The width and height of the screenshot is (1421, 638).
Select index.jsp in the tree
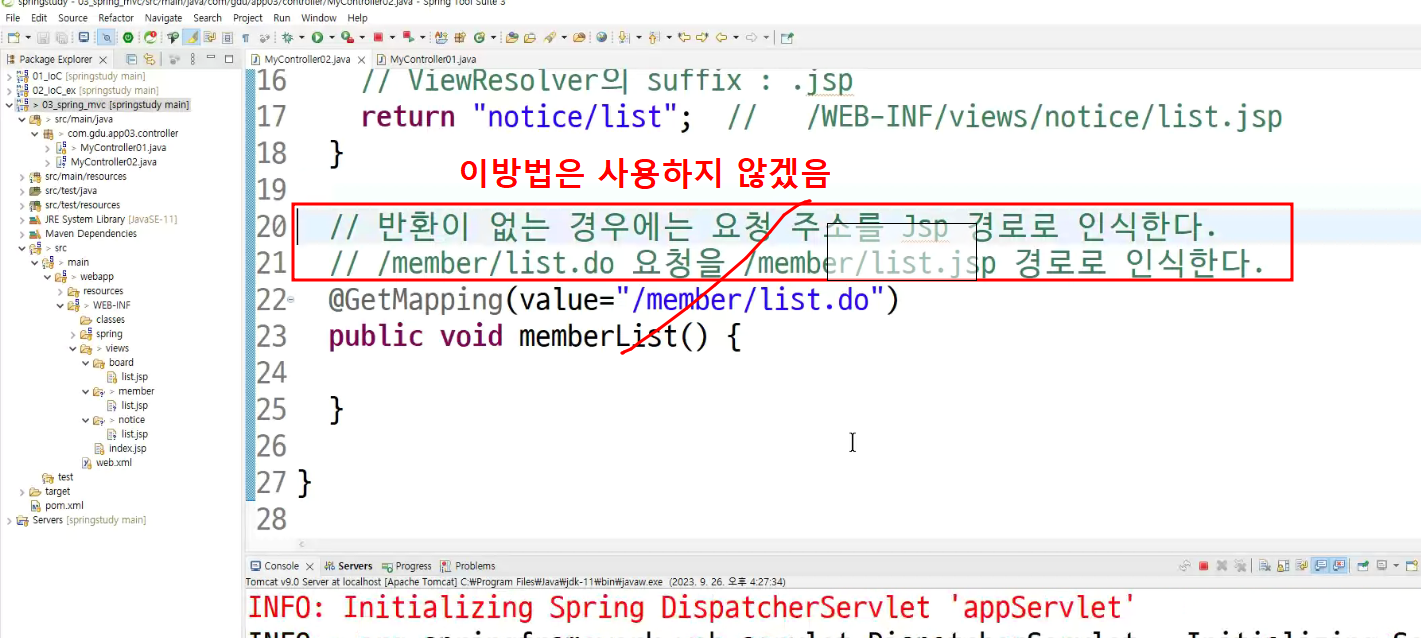point(127,448)
